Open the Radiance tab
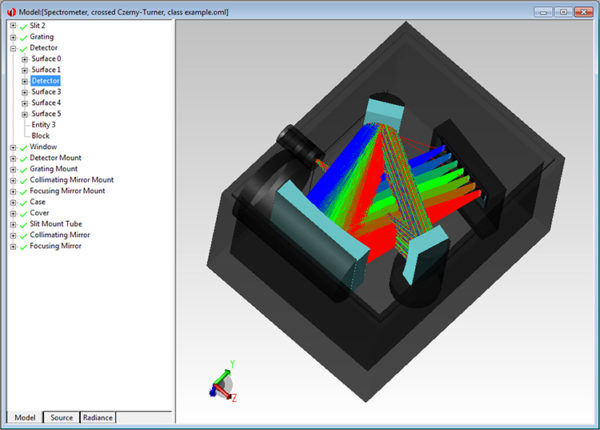 click(97, 417)
